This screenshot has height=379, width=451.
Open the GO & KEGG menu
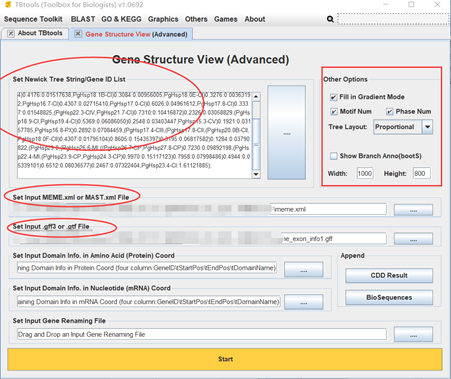[x=121, y=19]
